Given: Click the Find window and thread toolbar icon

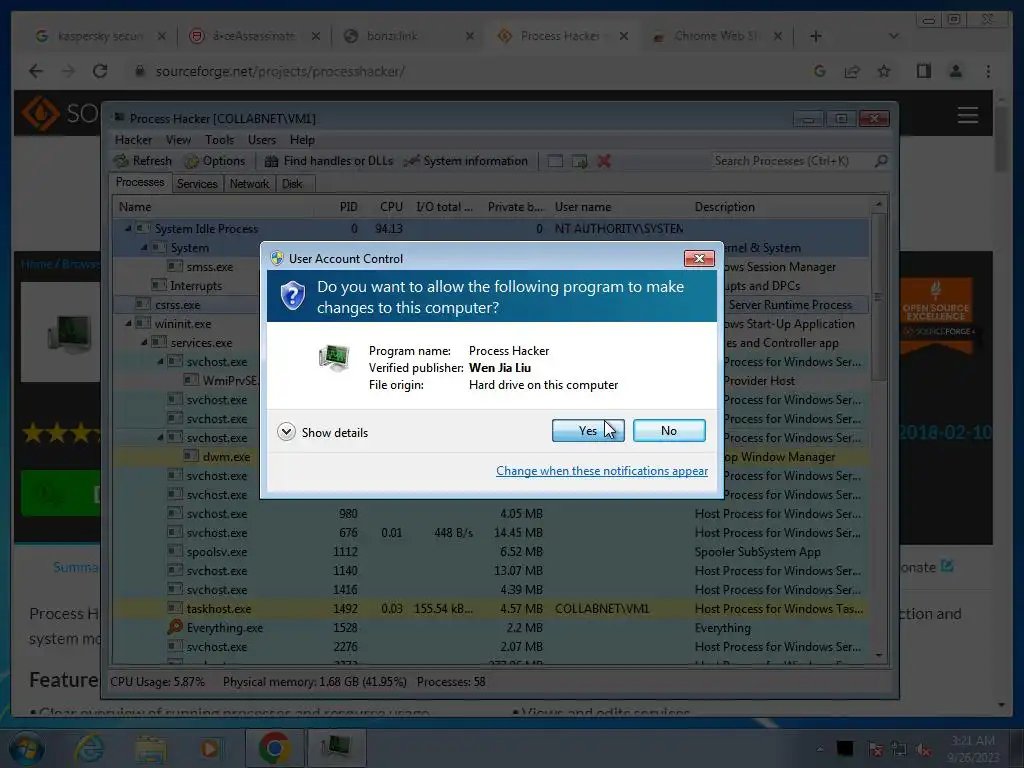Looking at the screenshot, I should coord(579,161).
